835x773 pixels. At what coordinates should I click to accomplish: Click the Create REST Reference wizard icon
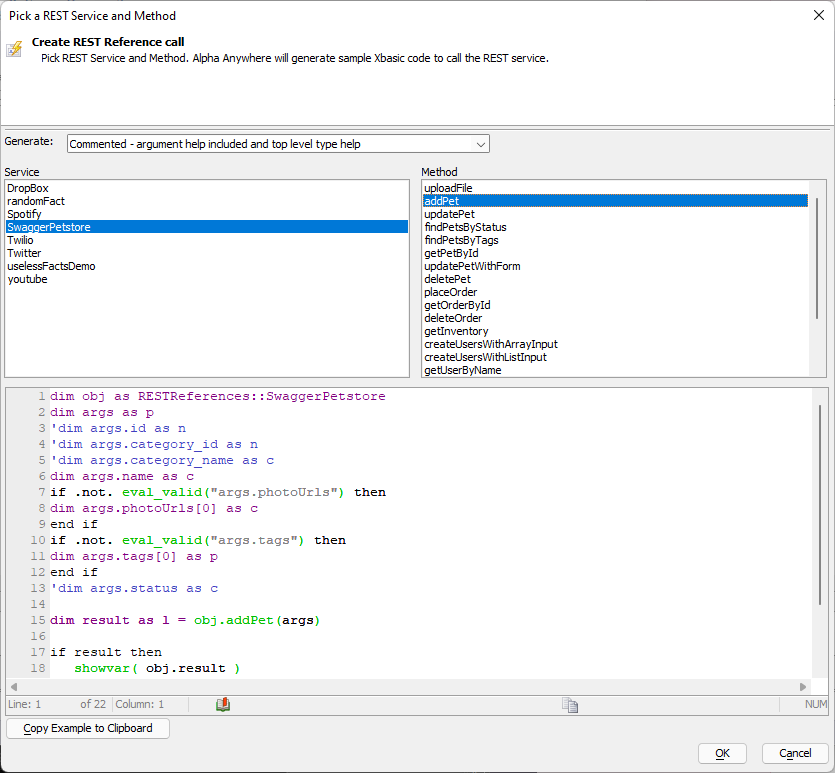coord(14,49)
